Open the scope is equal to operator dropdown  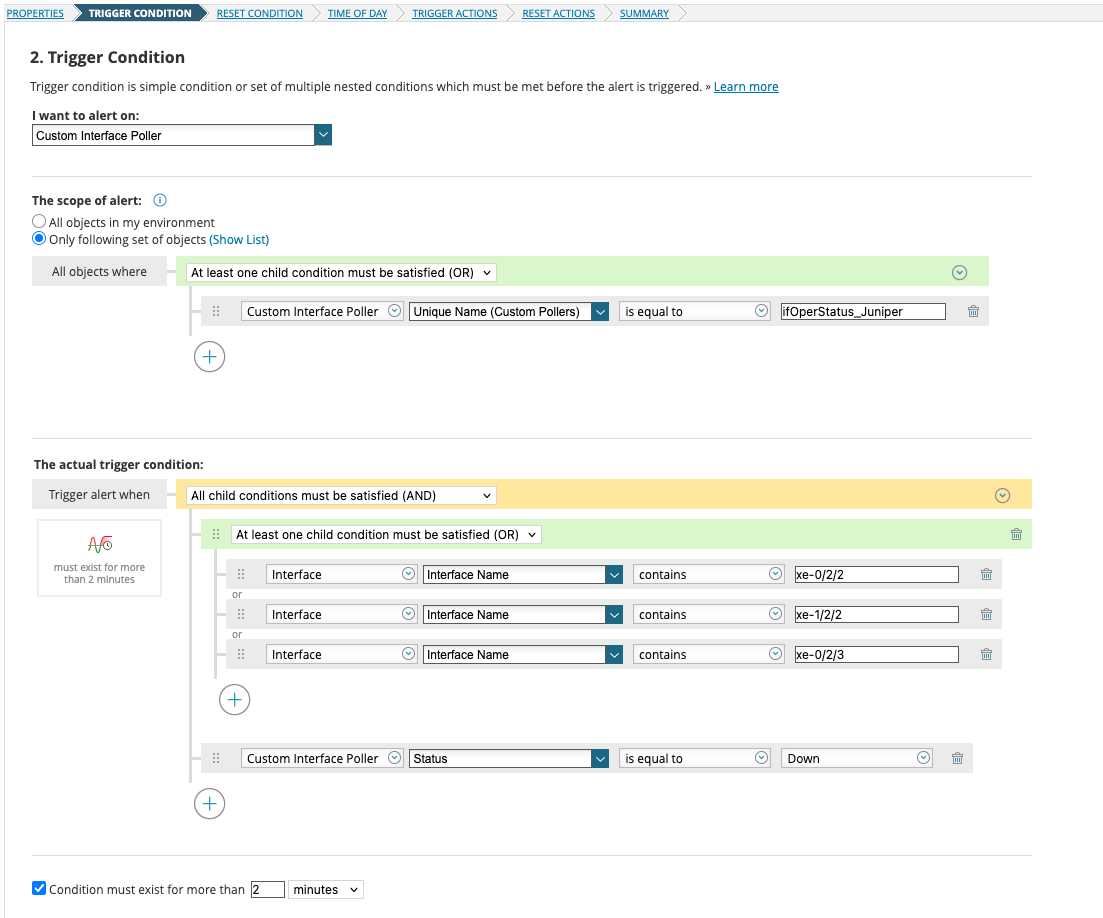(694, 311)
